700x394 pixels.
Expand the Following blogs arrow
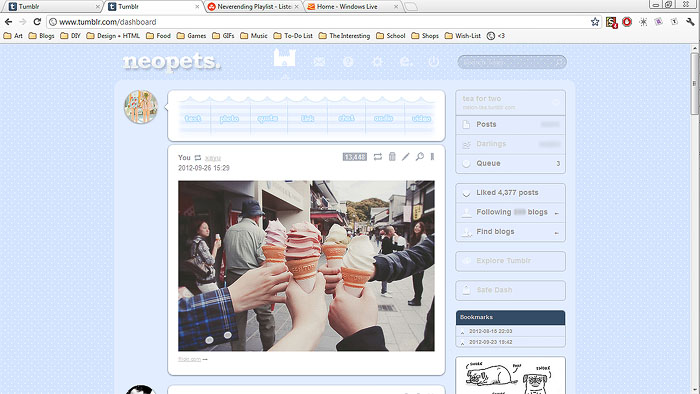click(556, 213)
